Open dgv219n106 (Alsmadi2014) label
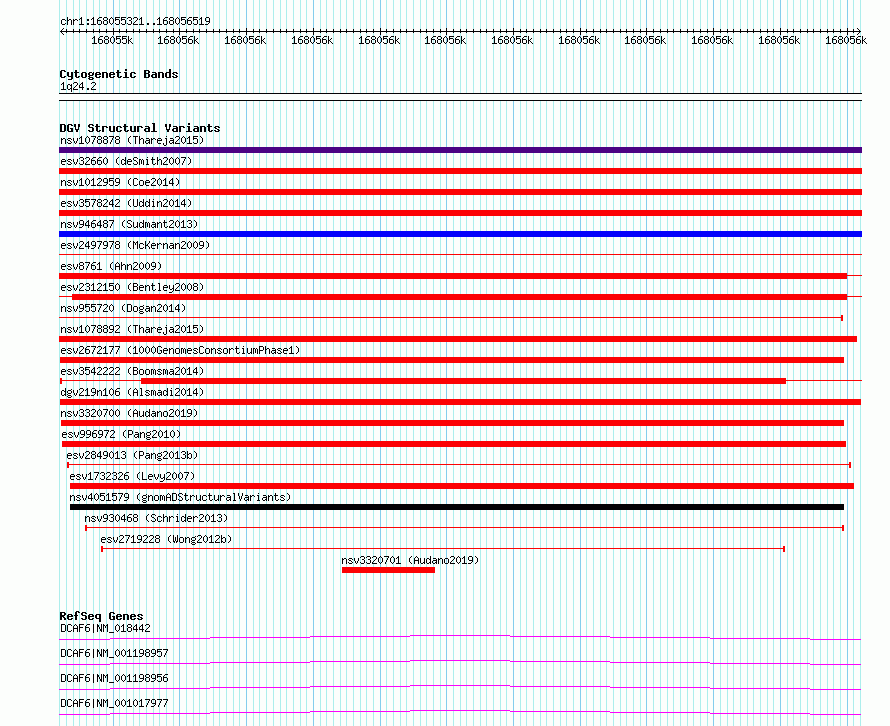890x726 pixels. tap(132, 392)
